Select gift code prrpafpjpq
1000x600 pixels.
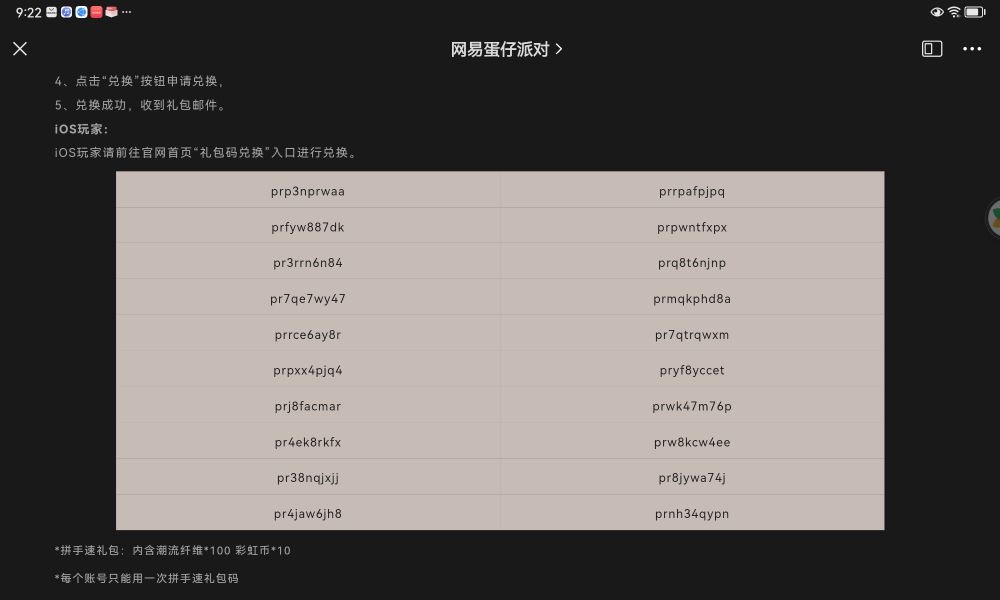pyautogui.click(x=692, y=191)
